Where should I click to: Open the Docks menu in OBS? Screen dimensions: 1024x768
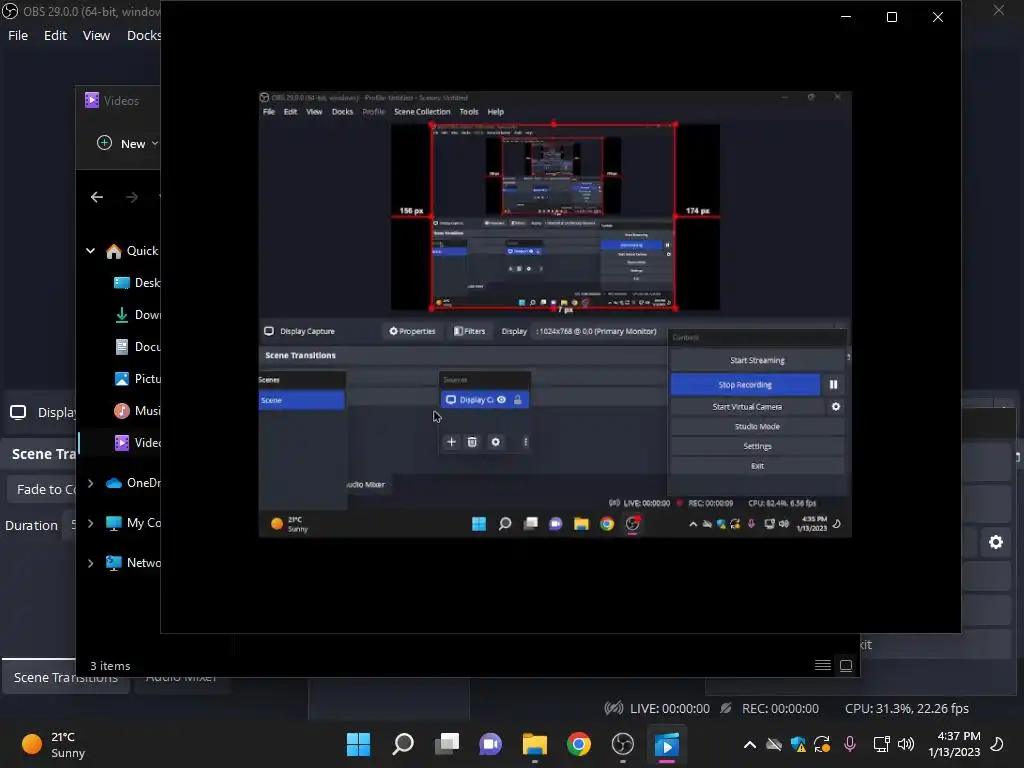[144, 35]
